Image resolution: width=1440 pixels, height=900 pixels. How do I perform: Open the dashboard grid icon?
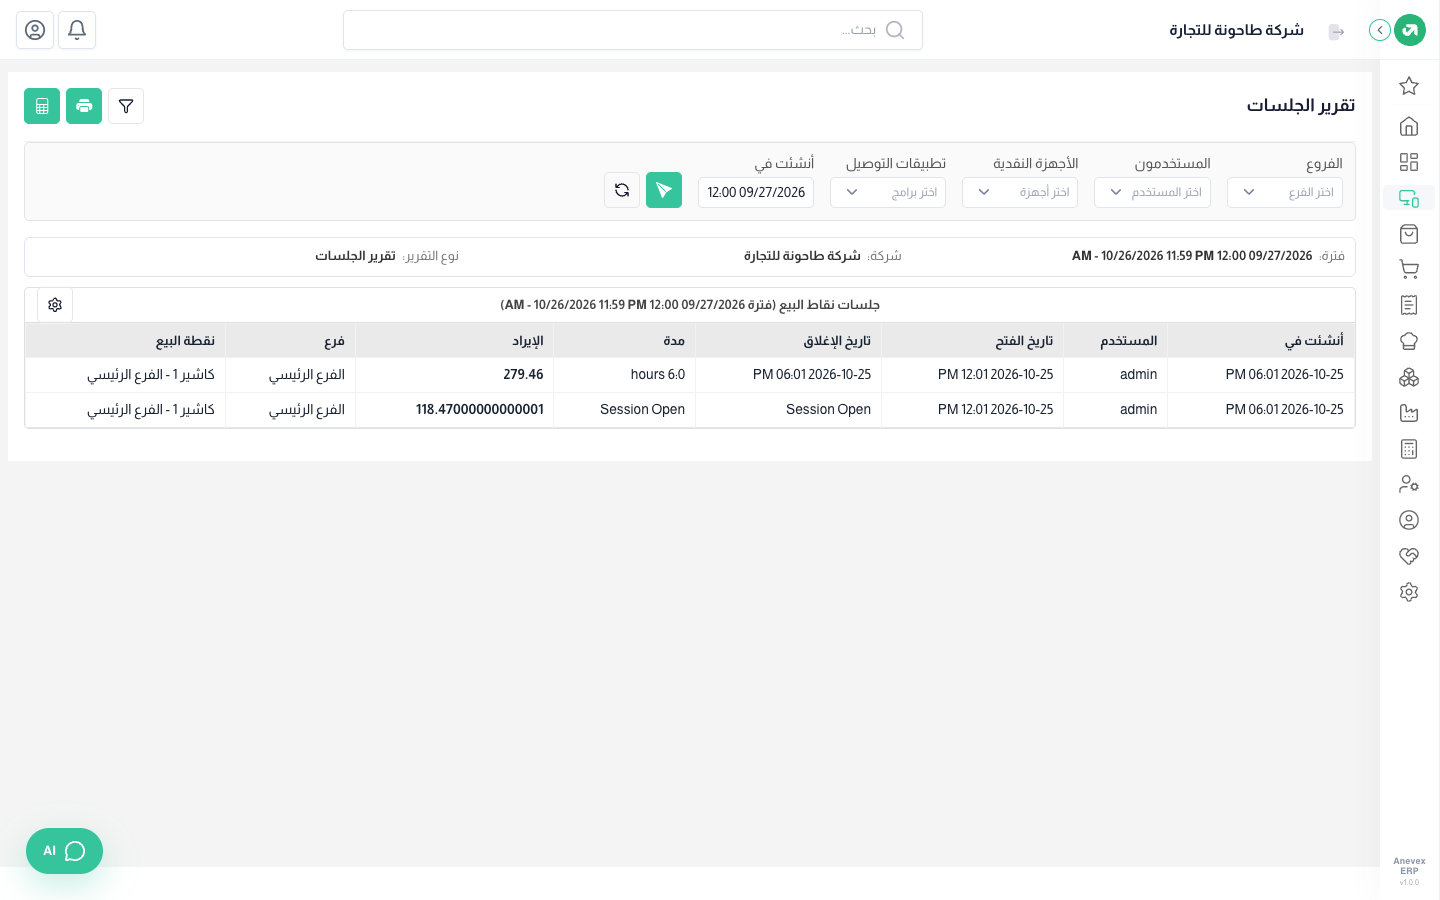pyautogui.click(x=1409, y=162)
